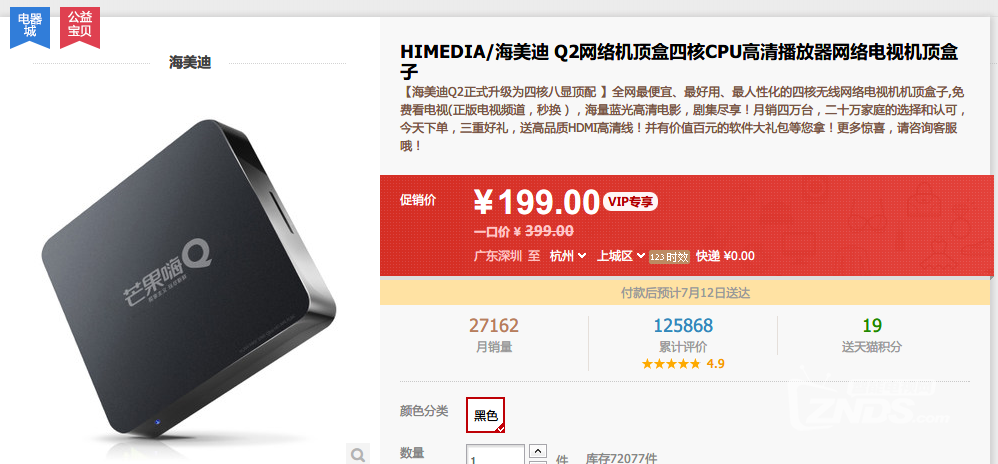Open the 125868 累计评价 reviews count

point(683,326)
